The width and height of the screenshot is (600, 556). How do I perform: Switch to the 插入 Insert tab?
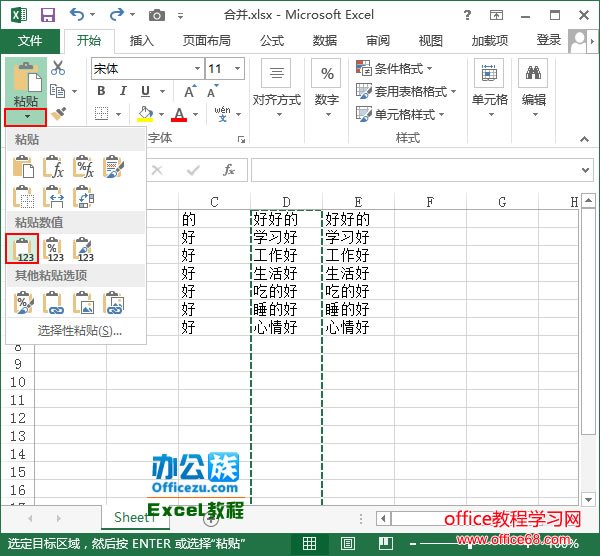pos(141,40)
